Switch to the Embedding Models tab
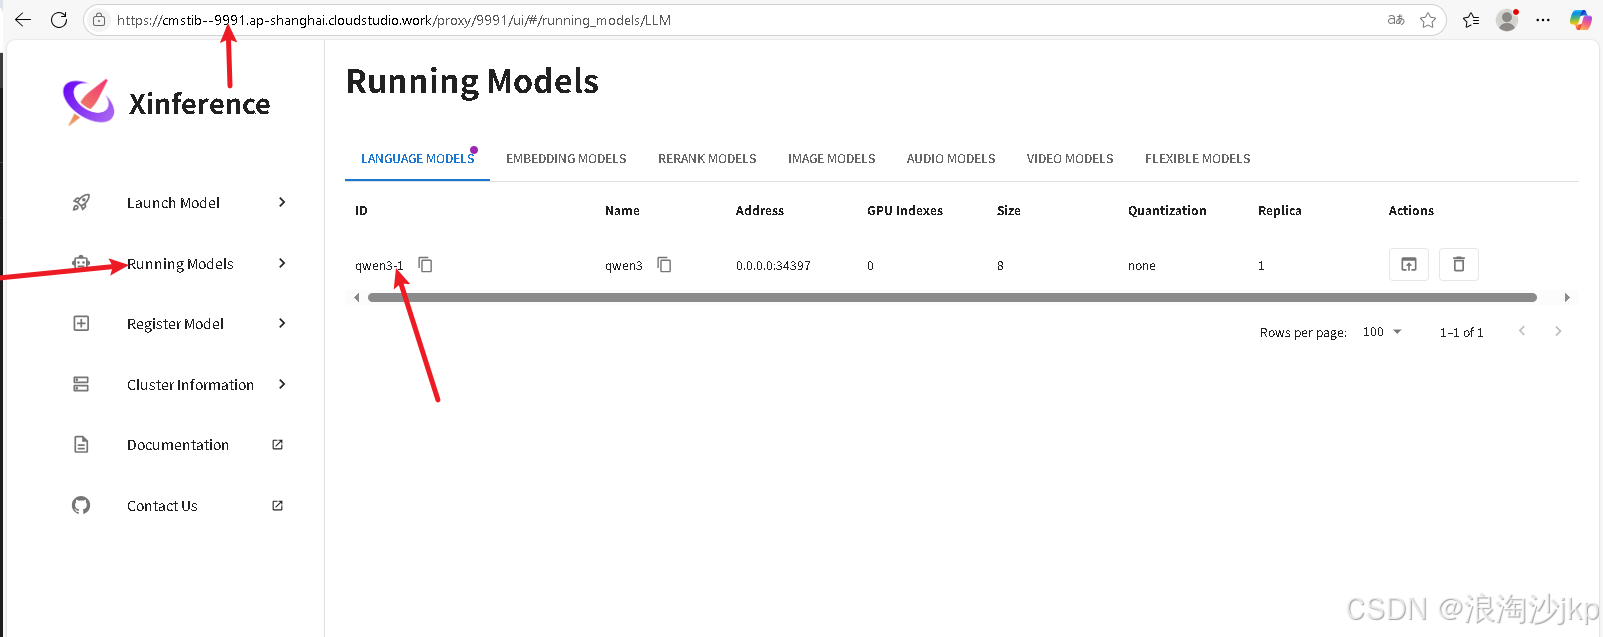The height and width of the screenshot is (637, 1603). pyautogui.click(x=566, y=159)
